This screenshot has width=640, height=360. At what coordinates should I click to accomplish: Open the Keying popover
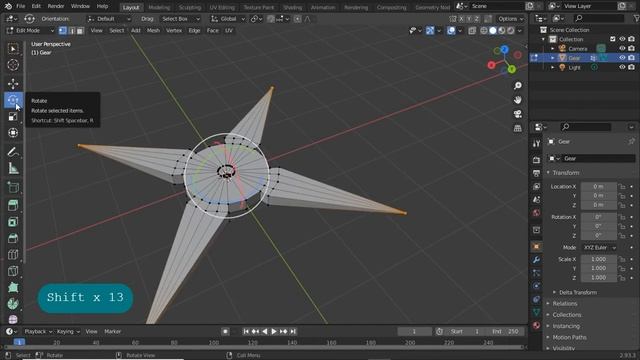68,331
